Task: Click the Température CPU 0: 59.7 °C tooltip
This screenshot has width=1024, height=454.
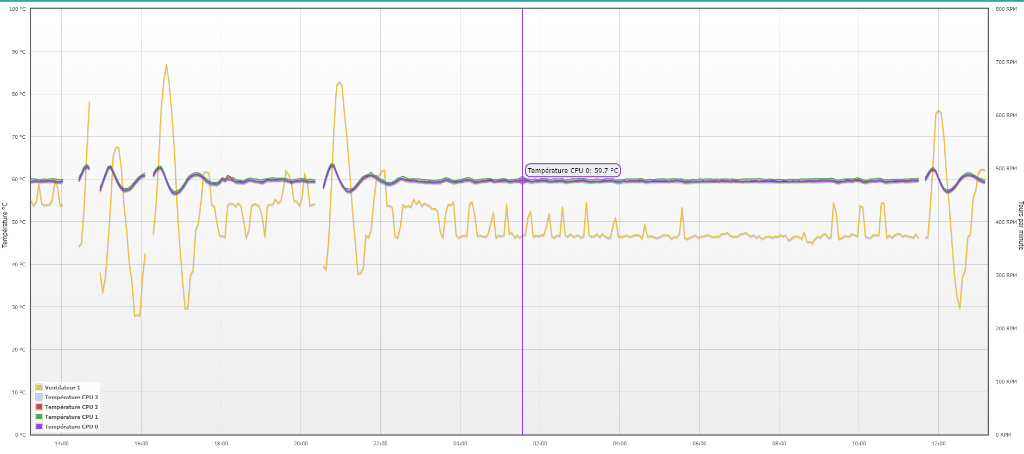Action: [573, 170]
